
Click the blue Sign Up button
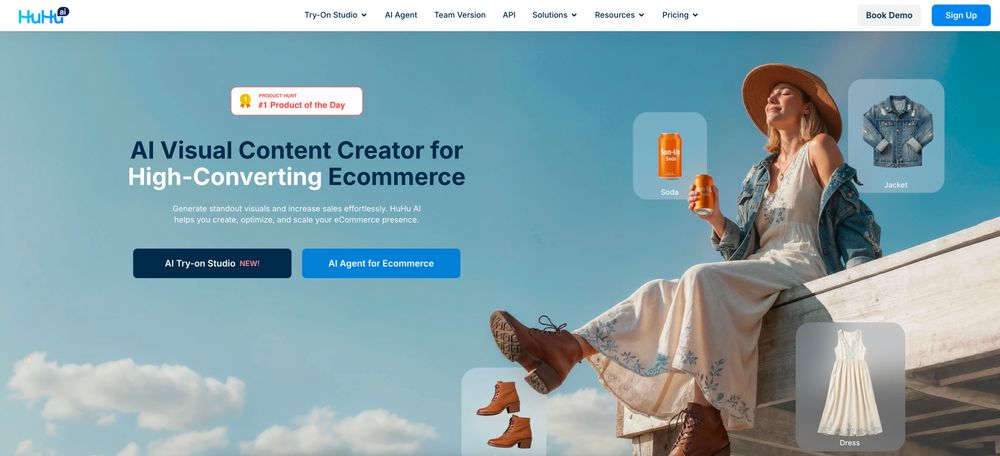pos(960,15)
